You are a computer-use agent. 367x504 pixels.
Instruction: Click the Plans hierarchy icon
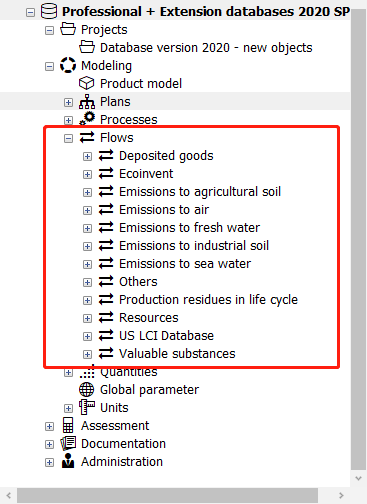87,101
